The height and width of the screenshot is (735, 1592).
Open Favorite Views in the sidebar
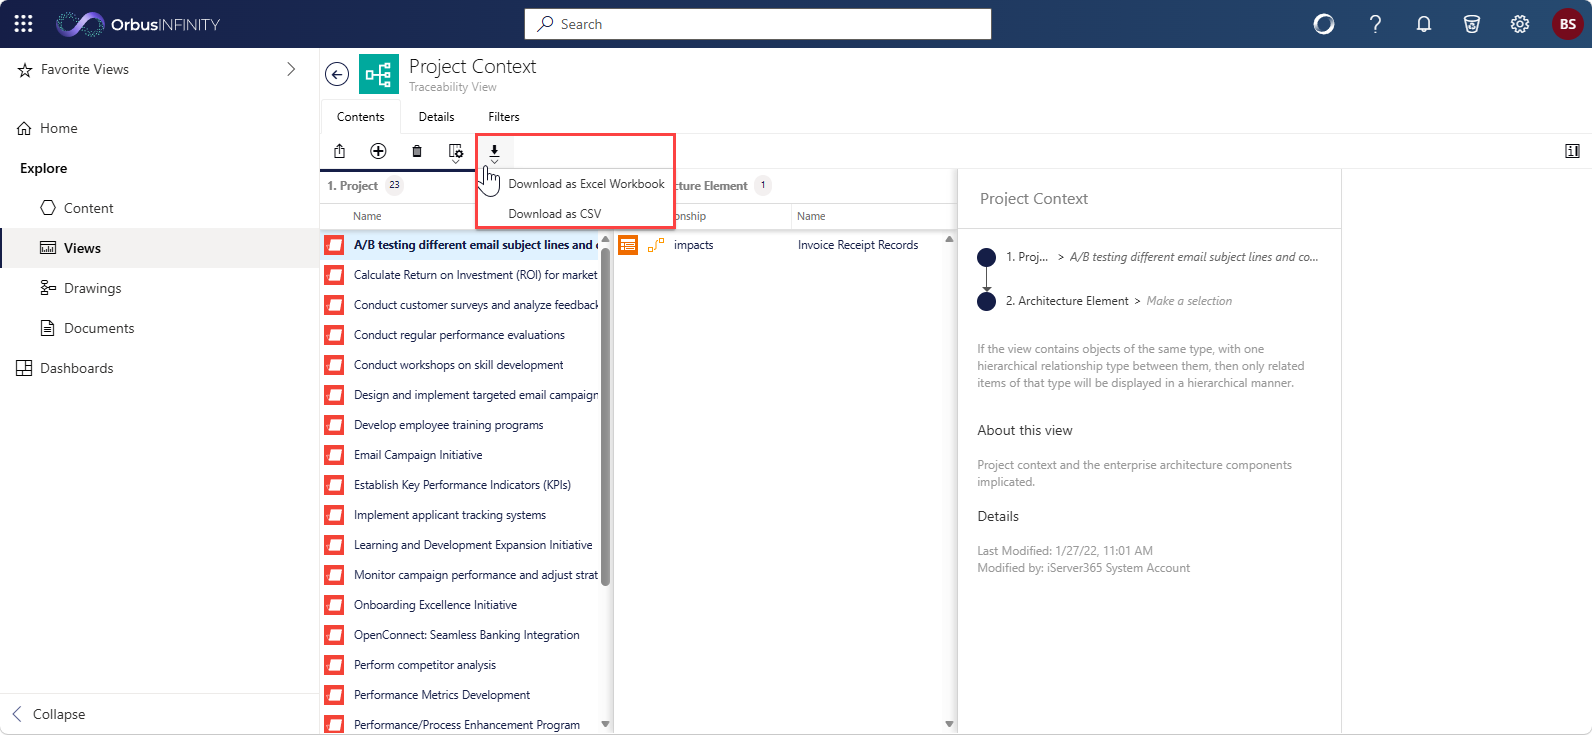click(x=85, y=69)
